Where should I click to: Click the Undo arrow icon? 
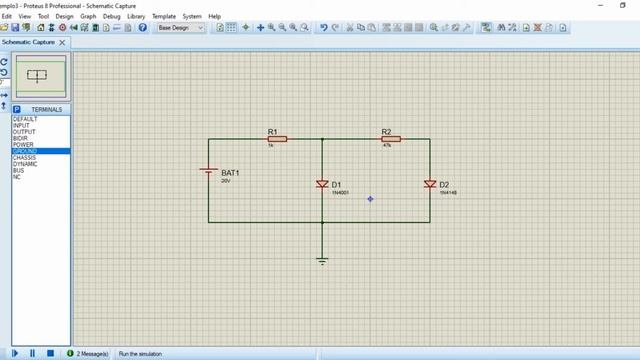tap(324, 27)
